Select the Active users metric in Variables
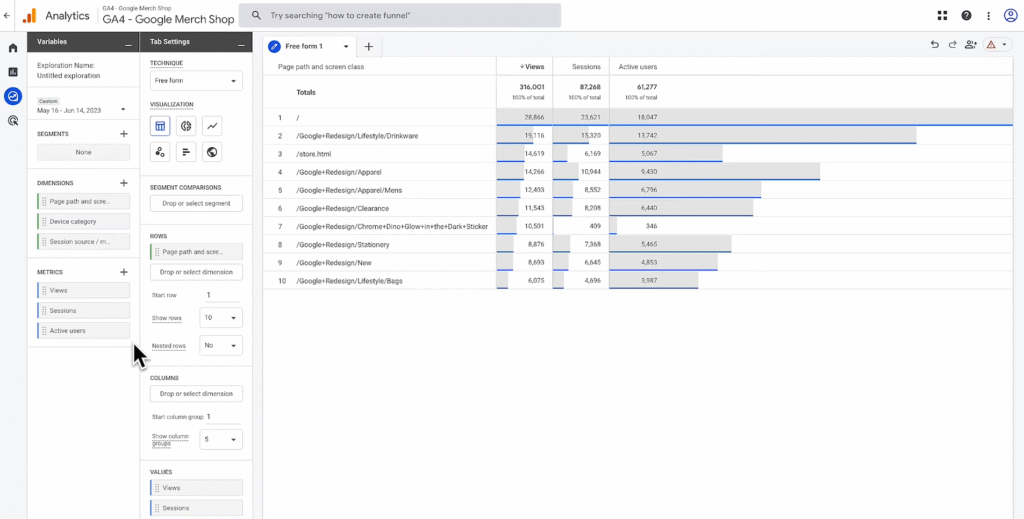1024x519 pixels. (x=83, y=330)
